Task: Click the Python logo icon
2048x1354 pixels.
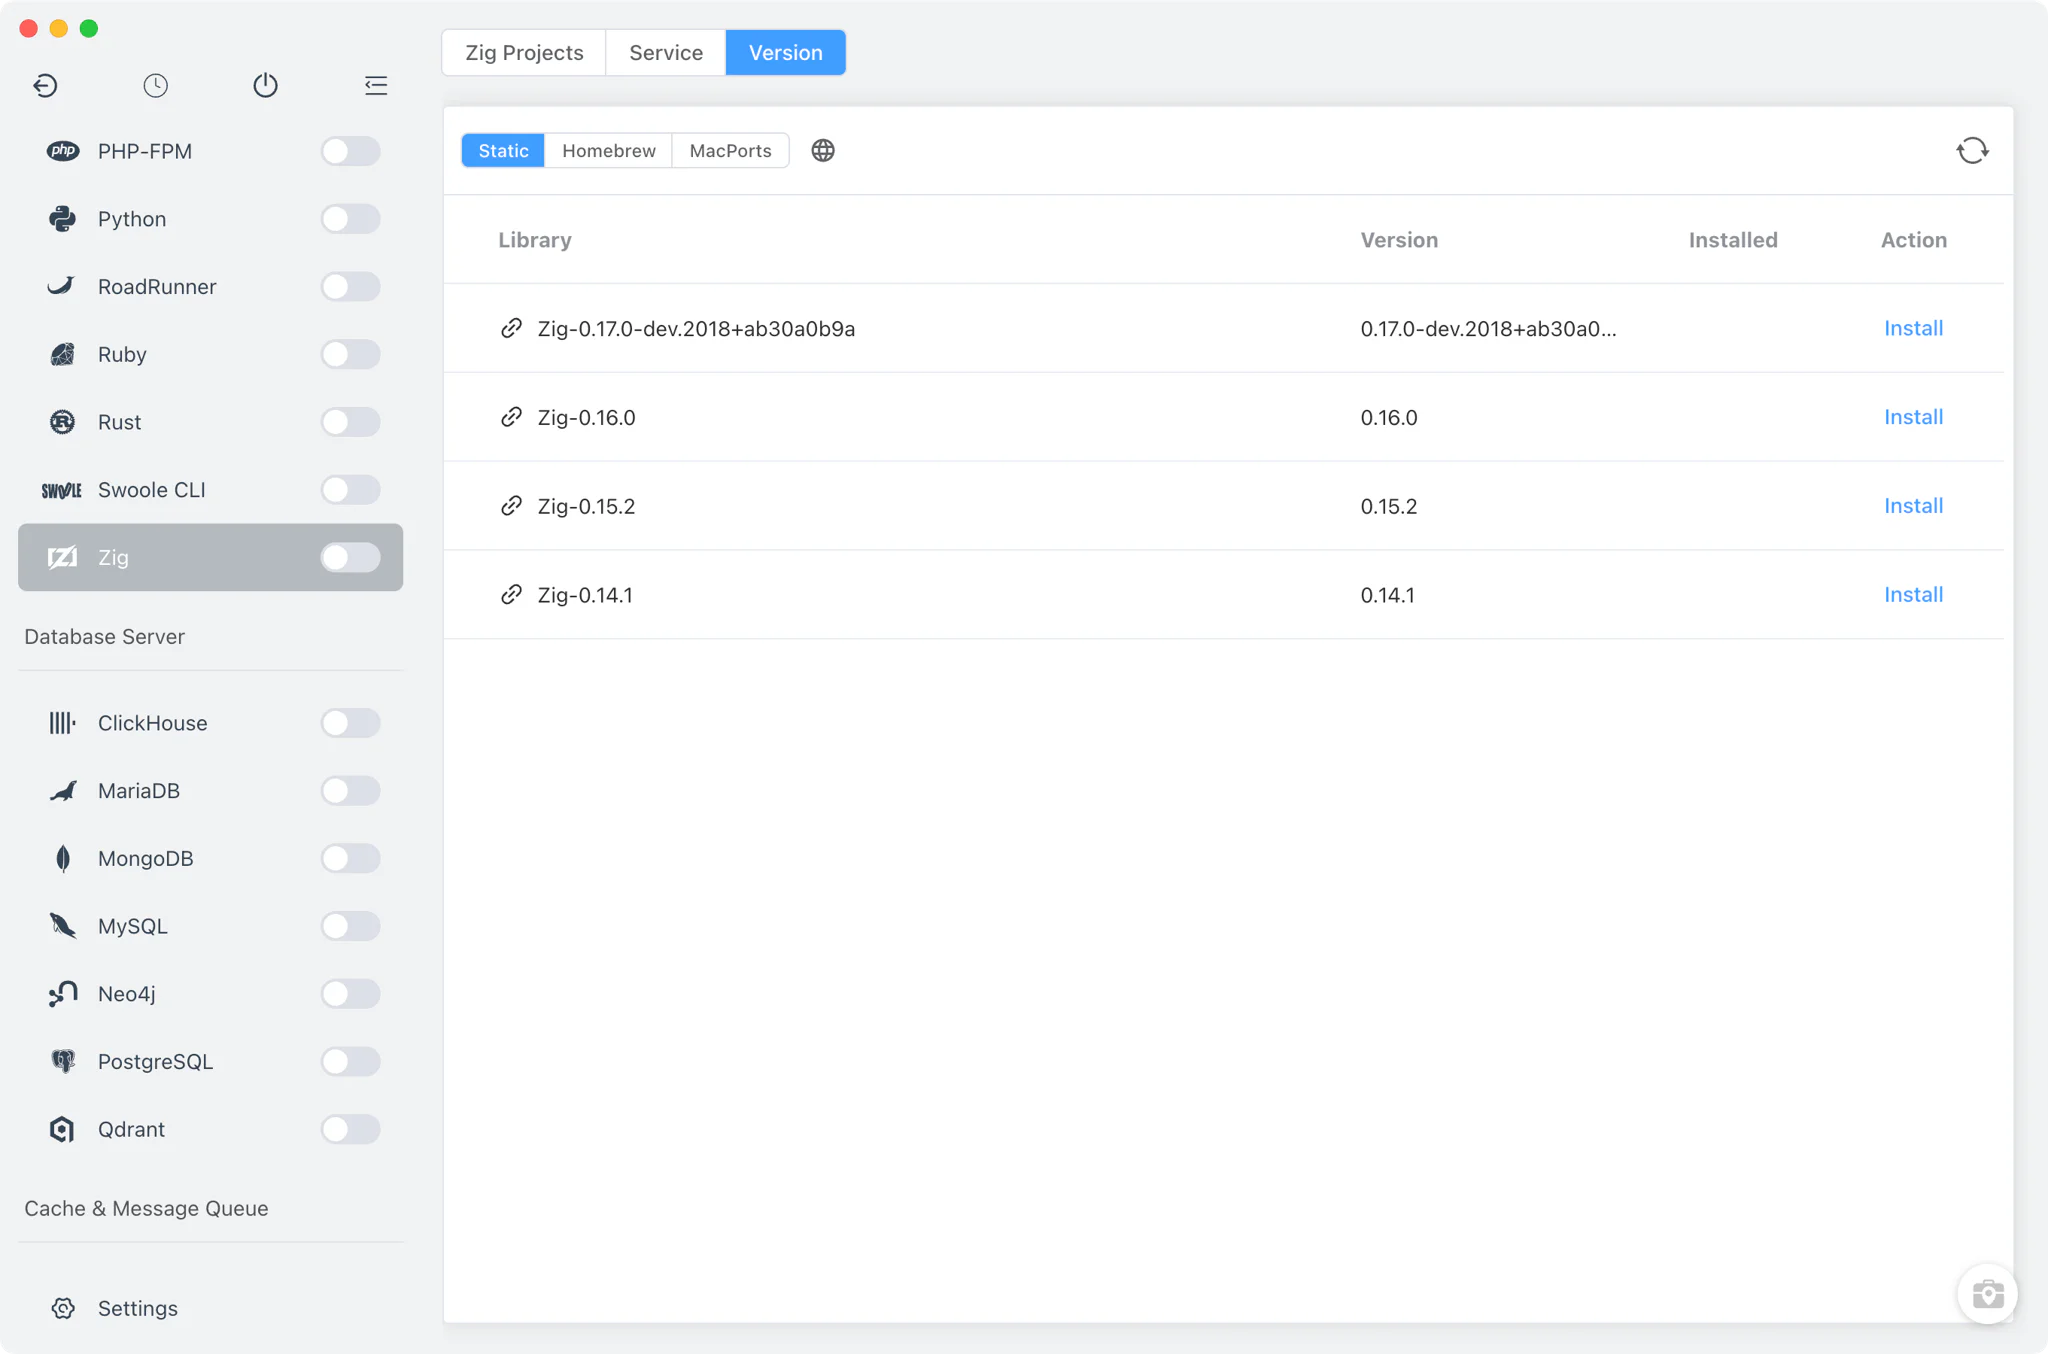Action: pyautogui.click(x=63, y=219)
